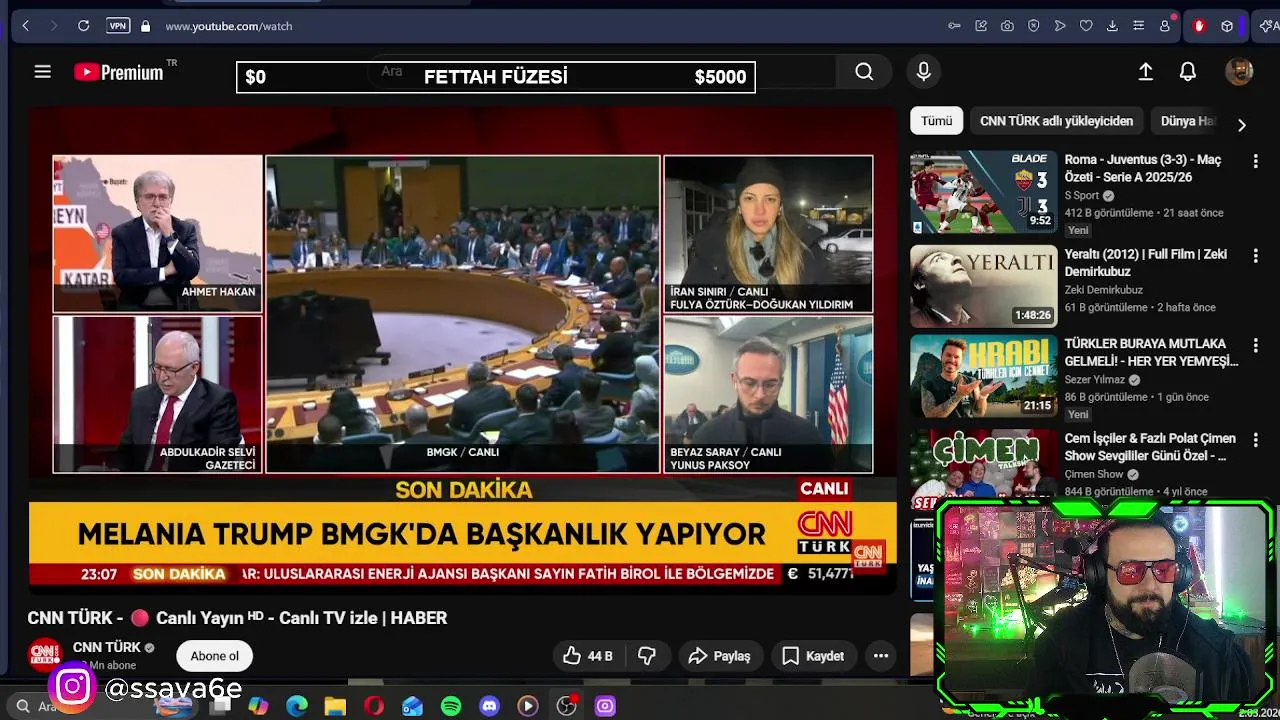The height and width of the screenshot is (720, 1280).
Task: Toggle the browser VPN badge
Action: click(118, 26)
